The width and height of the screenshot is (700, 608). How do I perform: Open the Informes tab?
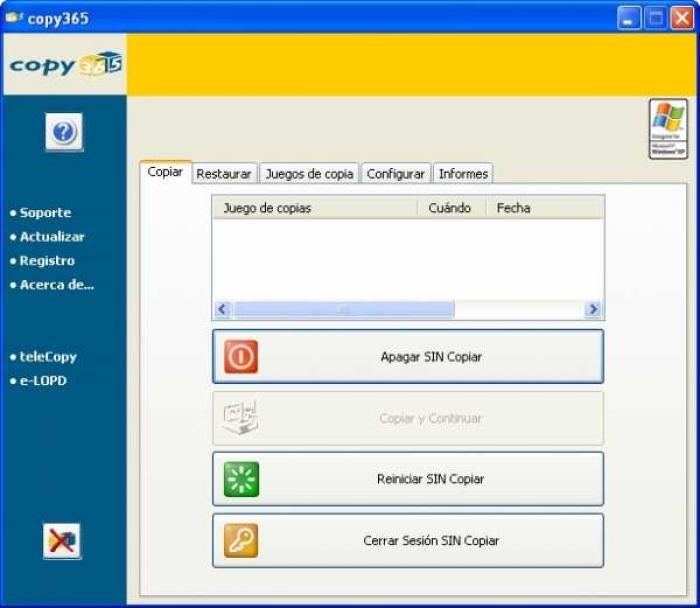click(x=463, y=174)
